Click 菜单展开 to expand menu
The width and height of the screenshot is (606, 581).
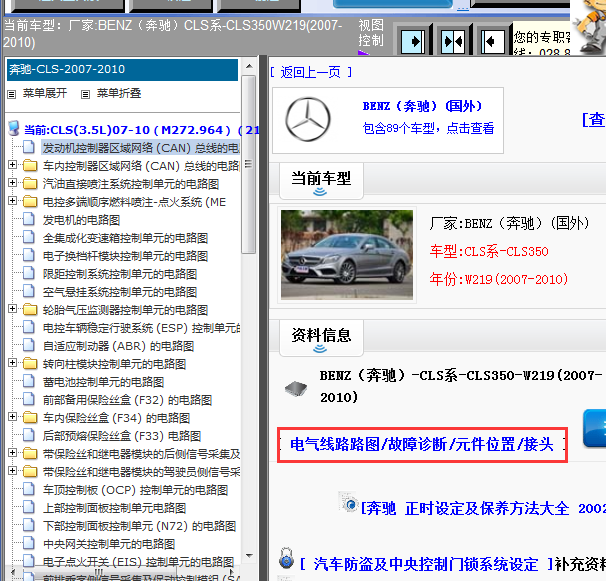pyautogui.click(x=45, y=93)
